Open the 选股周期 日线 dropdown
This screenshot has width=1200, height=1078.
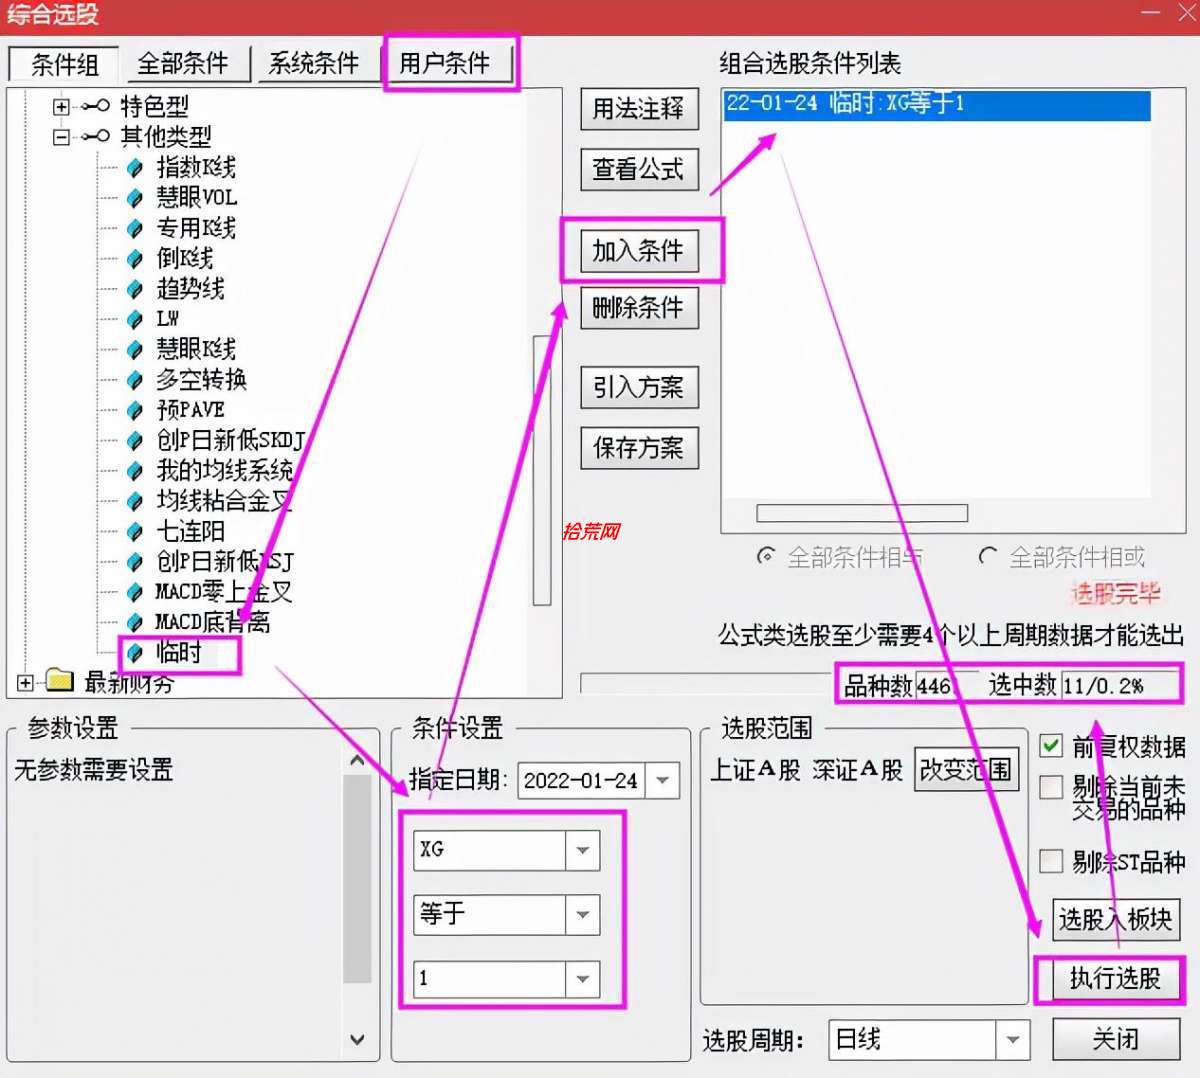pos(1012,1040)
